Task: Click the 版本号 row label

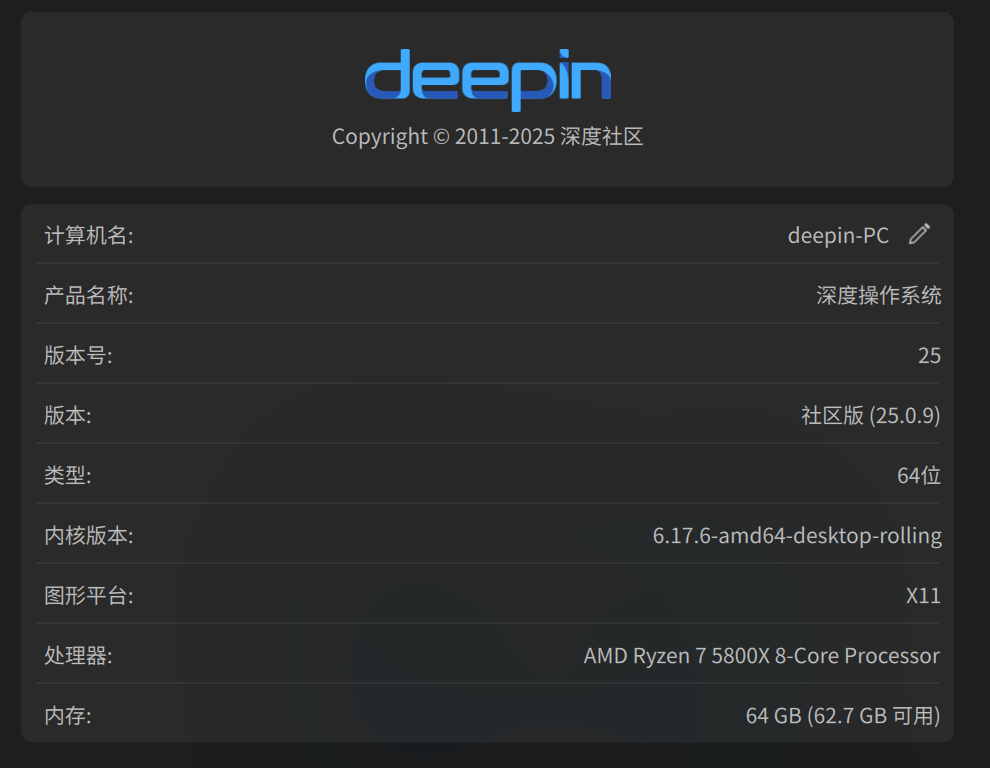Action: pyautogui.click(x=78, y=356)
